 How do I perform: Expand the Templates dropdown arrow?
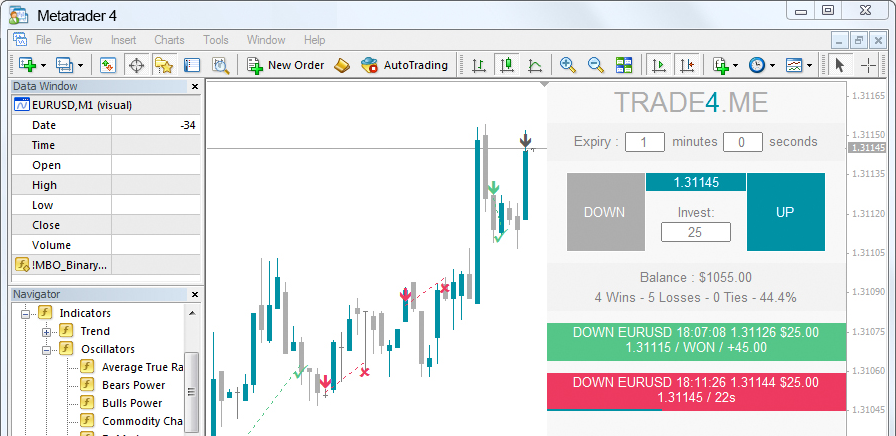click(x=810, y=66)
